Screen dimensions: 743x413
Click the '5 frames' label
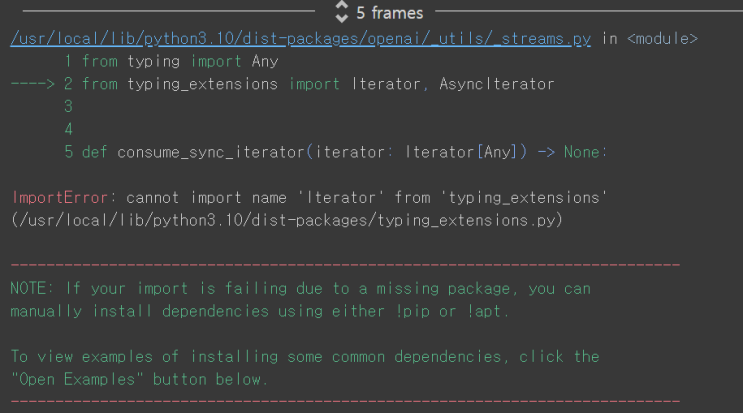(x=390, y=13)
